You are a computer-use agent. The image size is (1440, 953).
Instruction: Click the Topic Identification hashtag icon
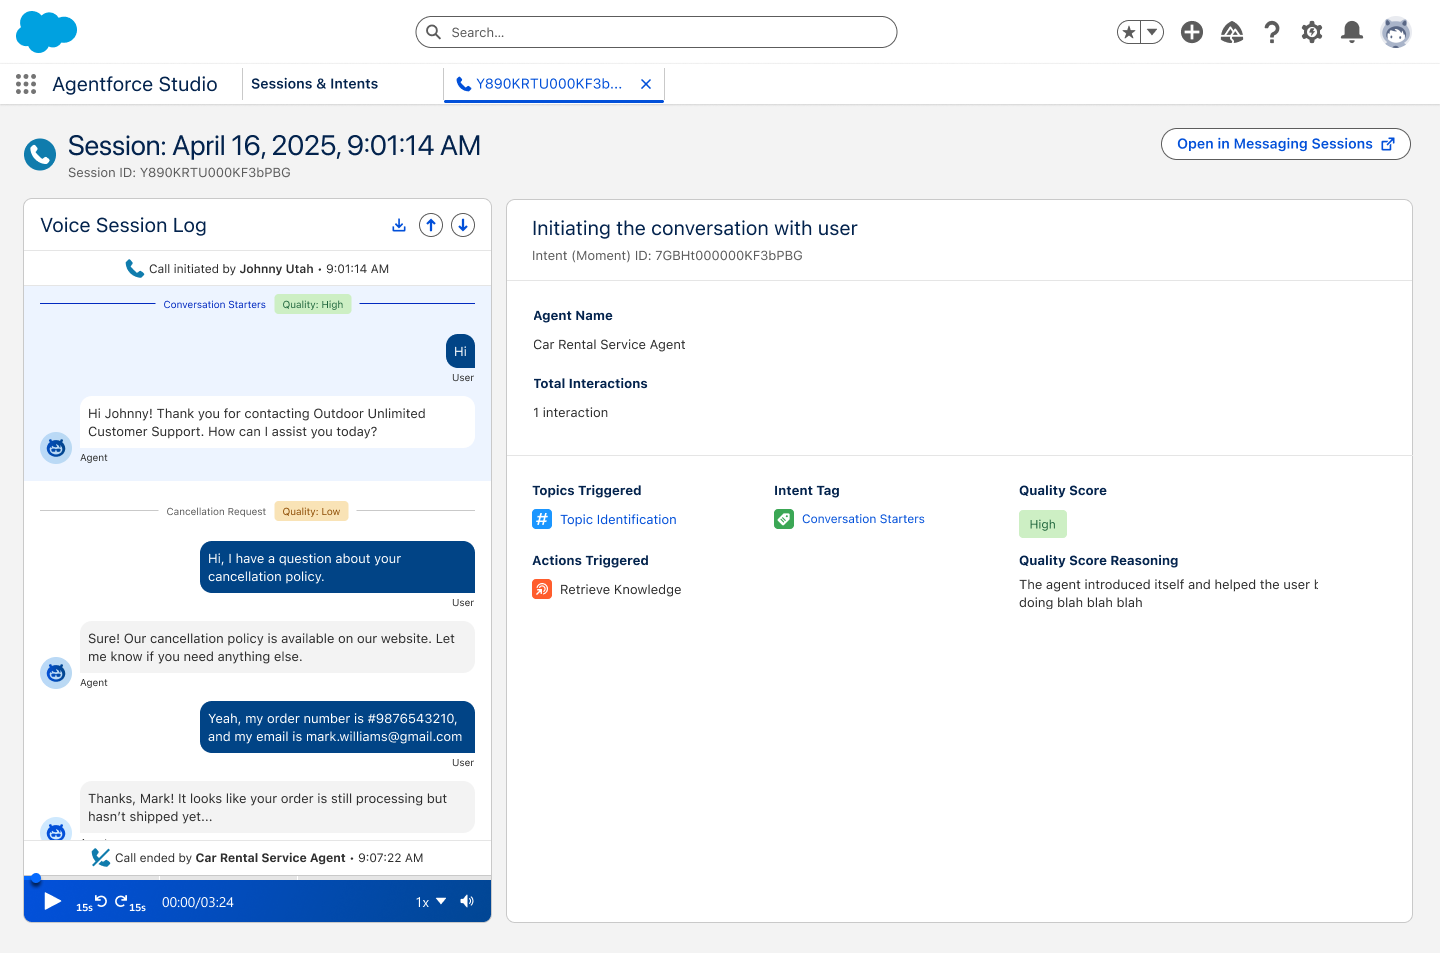point(542,519)
